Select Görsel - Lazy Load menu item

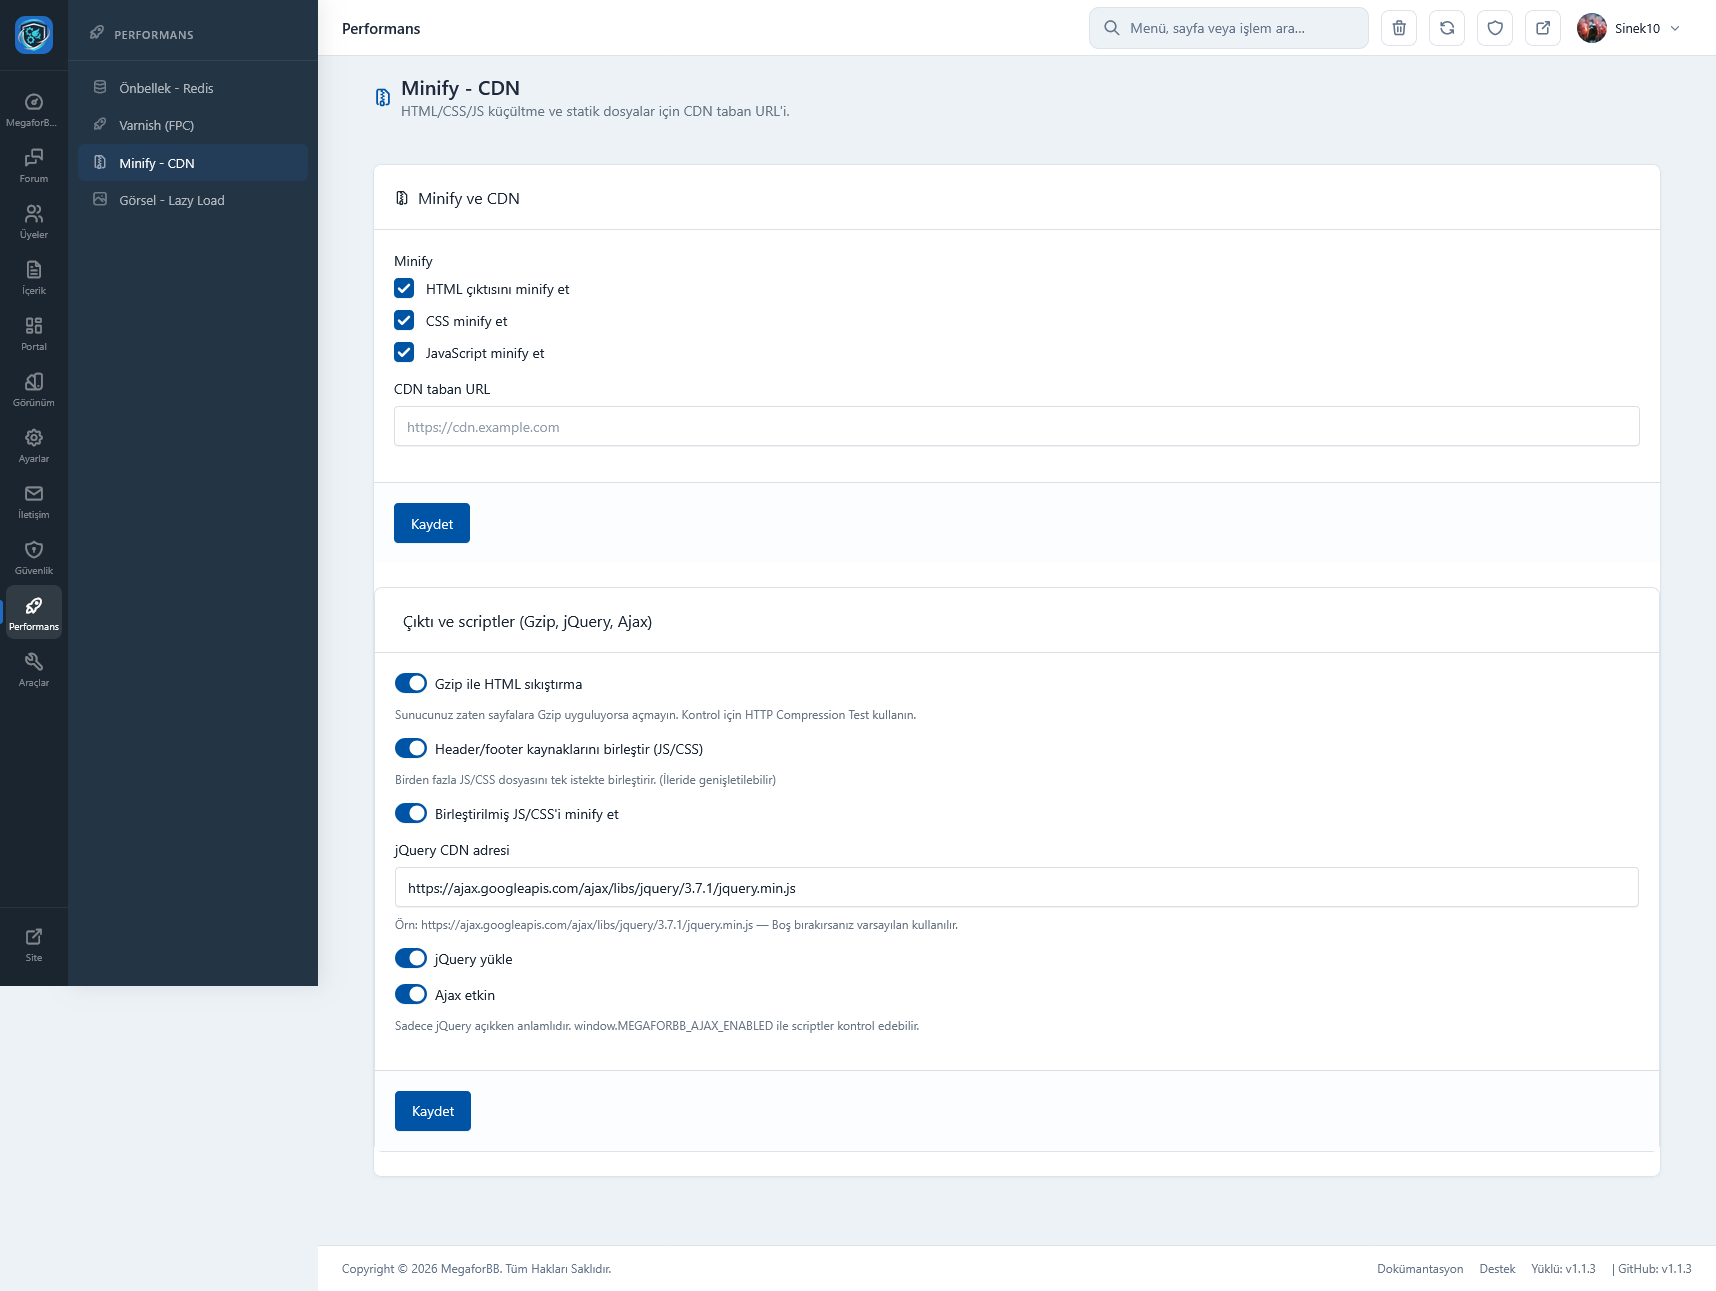(171, 200)
